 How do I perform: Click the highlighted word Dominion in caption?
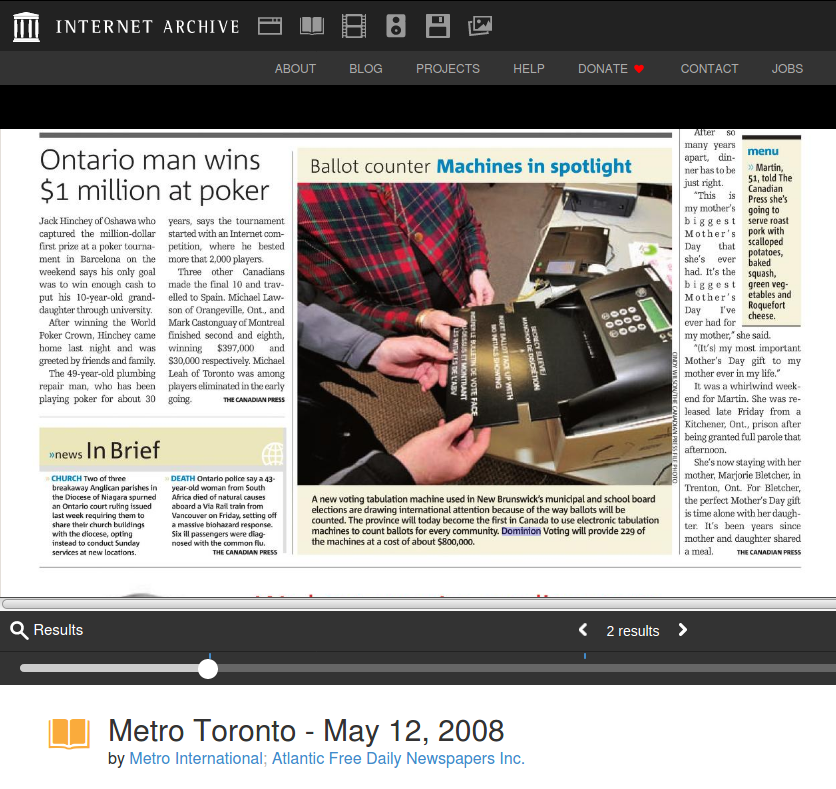[521, 531]
